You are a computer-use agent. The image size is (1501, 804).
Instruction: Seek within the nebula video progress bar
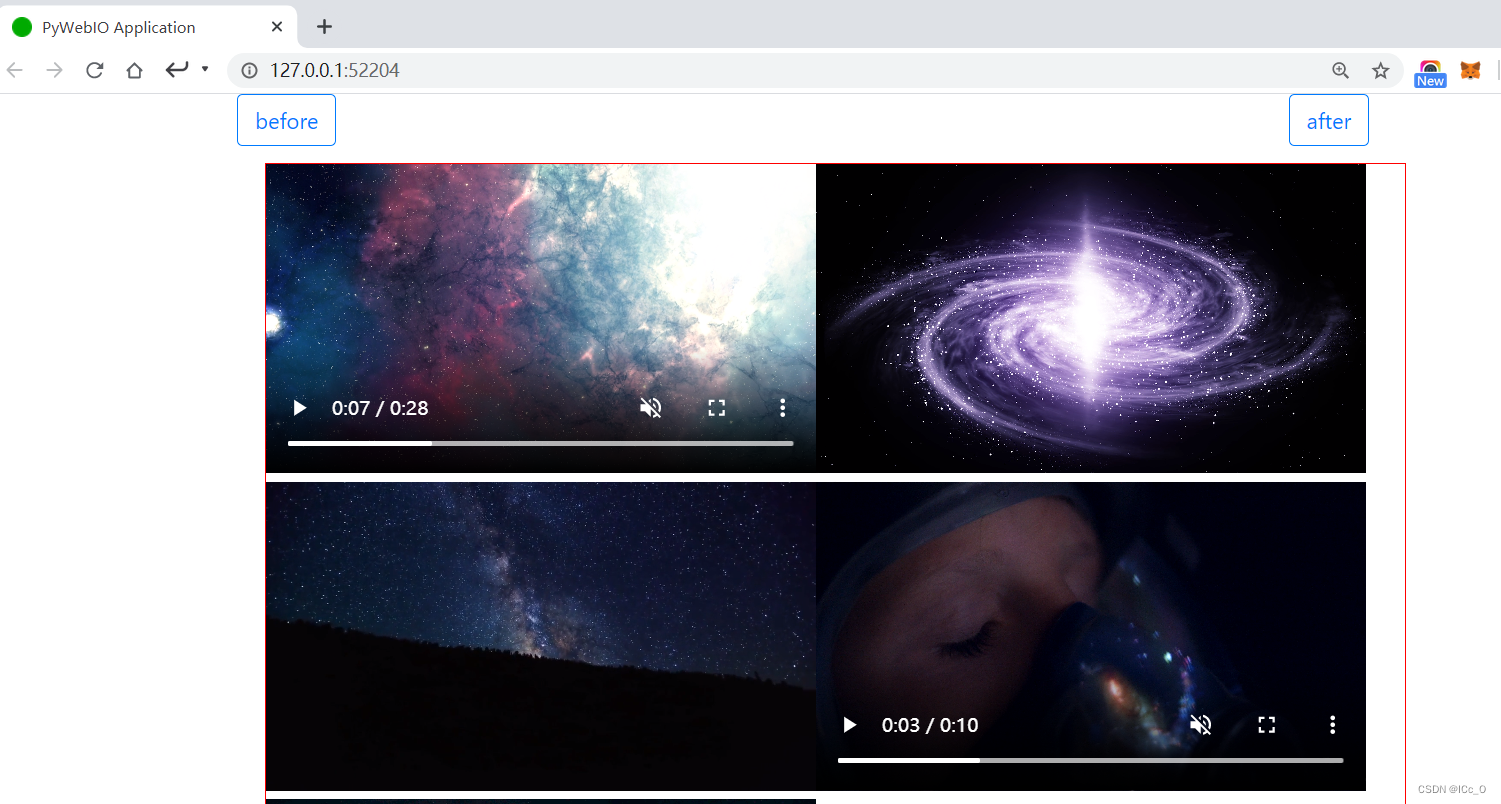click(541, 443)
